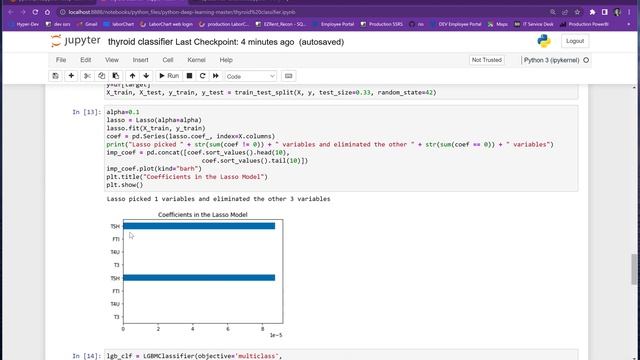Click the In [13] cell prompt
Image resolution: width=640 pixels, height=360 pixels.
pos(87,112)
